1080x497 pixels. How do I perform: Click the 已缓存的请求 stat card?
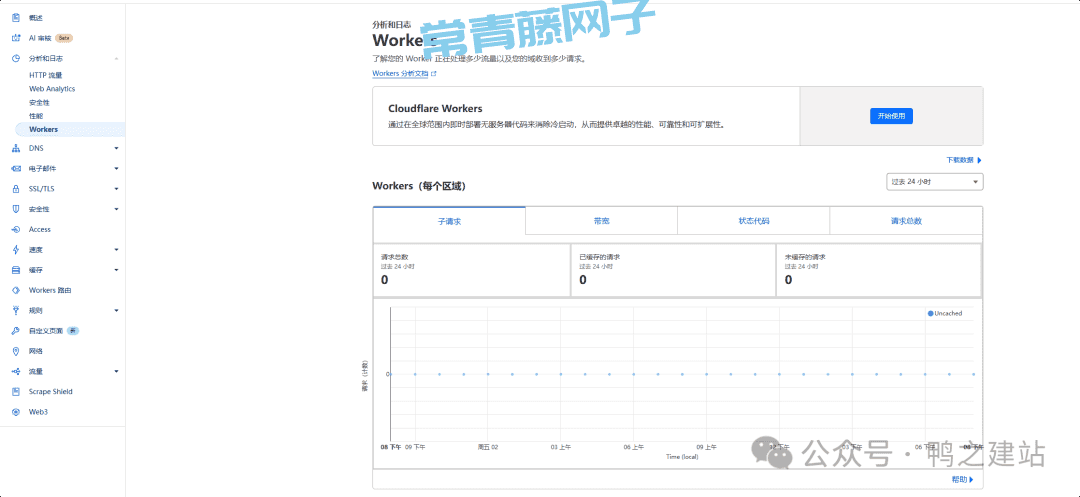673,270
